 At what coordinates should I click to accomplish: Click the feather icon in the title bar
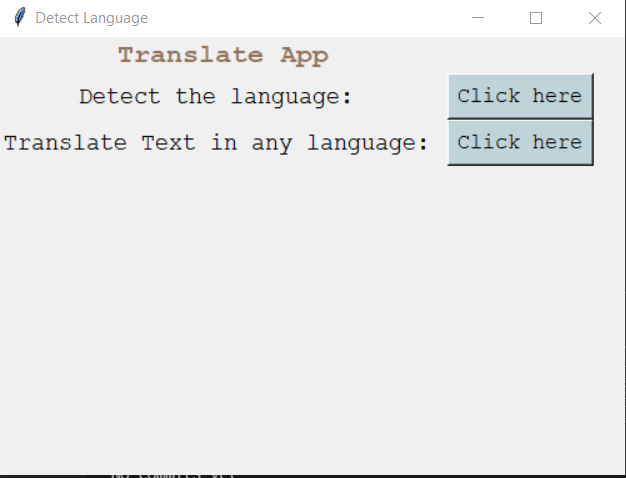(x=20, y=18)
